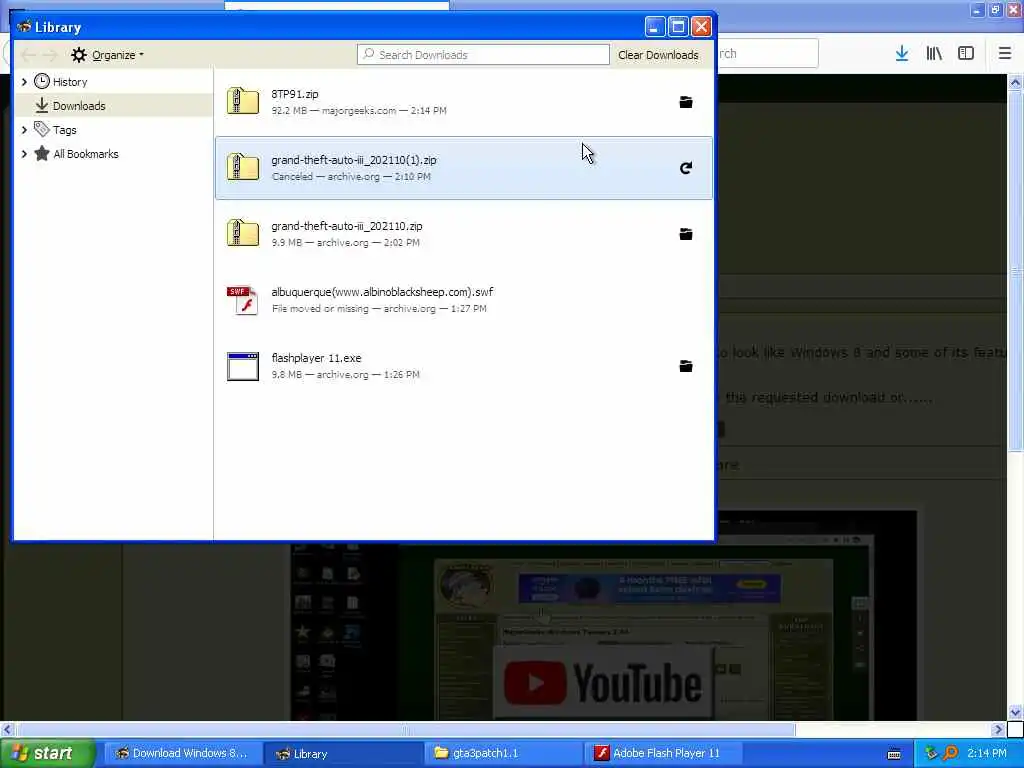Open Firefox downloads panel arrow icon

(902, 54)
